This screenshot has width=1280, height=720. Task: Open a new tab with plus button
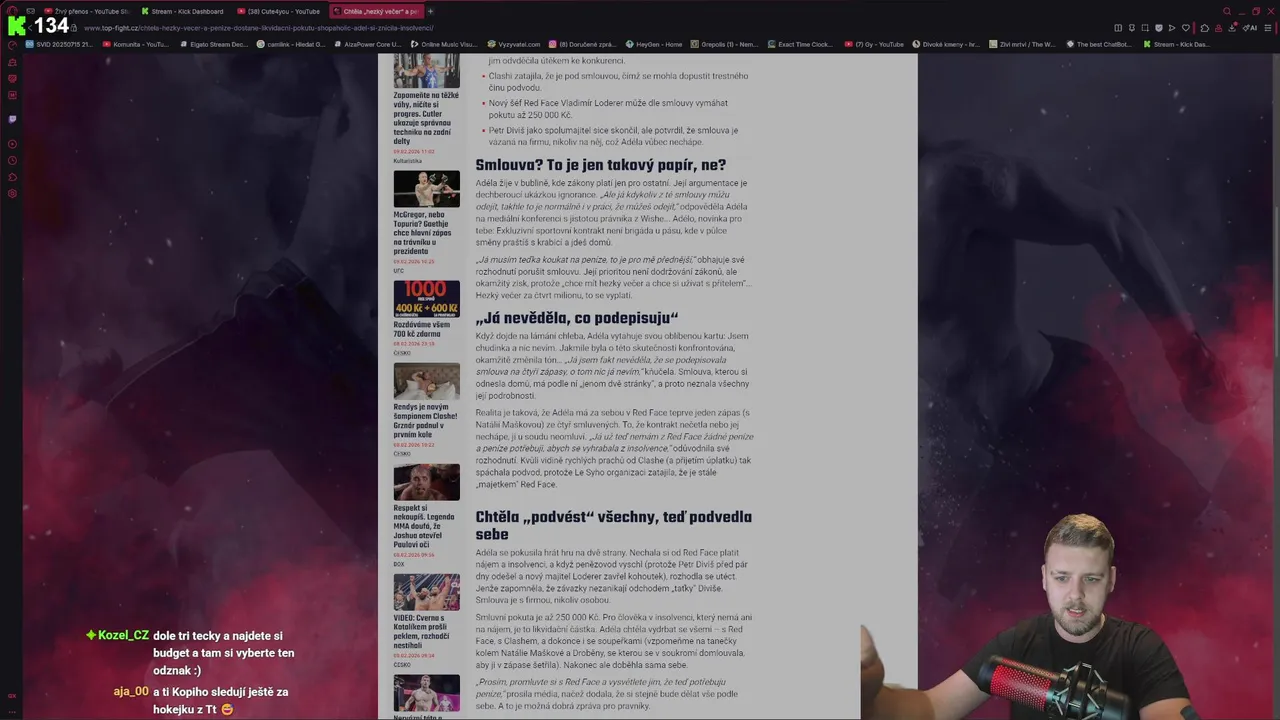click(x=431, y=11)
